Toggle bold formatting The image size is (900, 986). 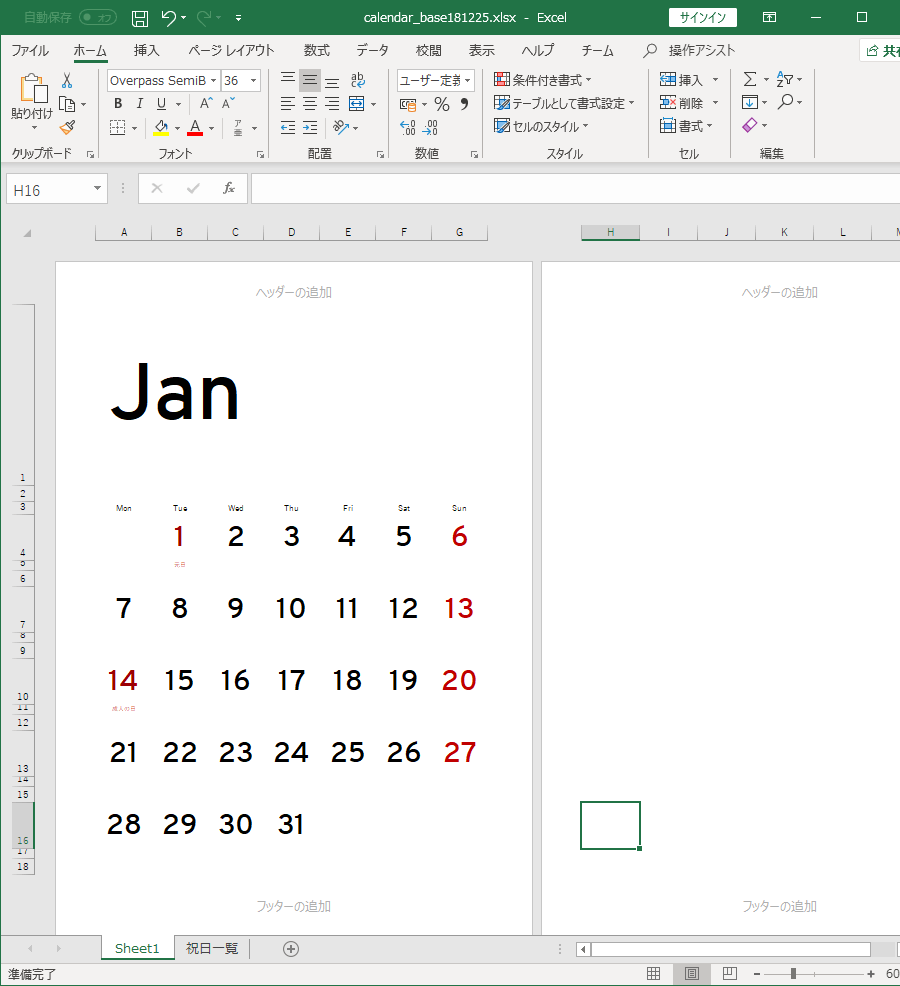(117, 103)
